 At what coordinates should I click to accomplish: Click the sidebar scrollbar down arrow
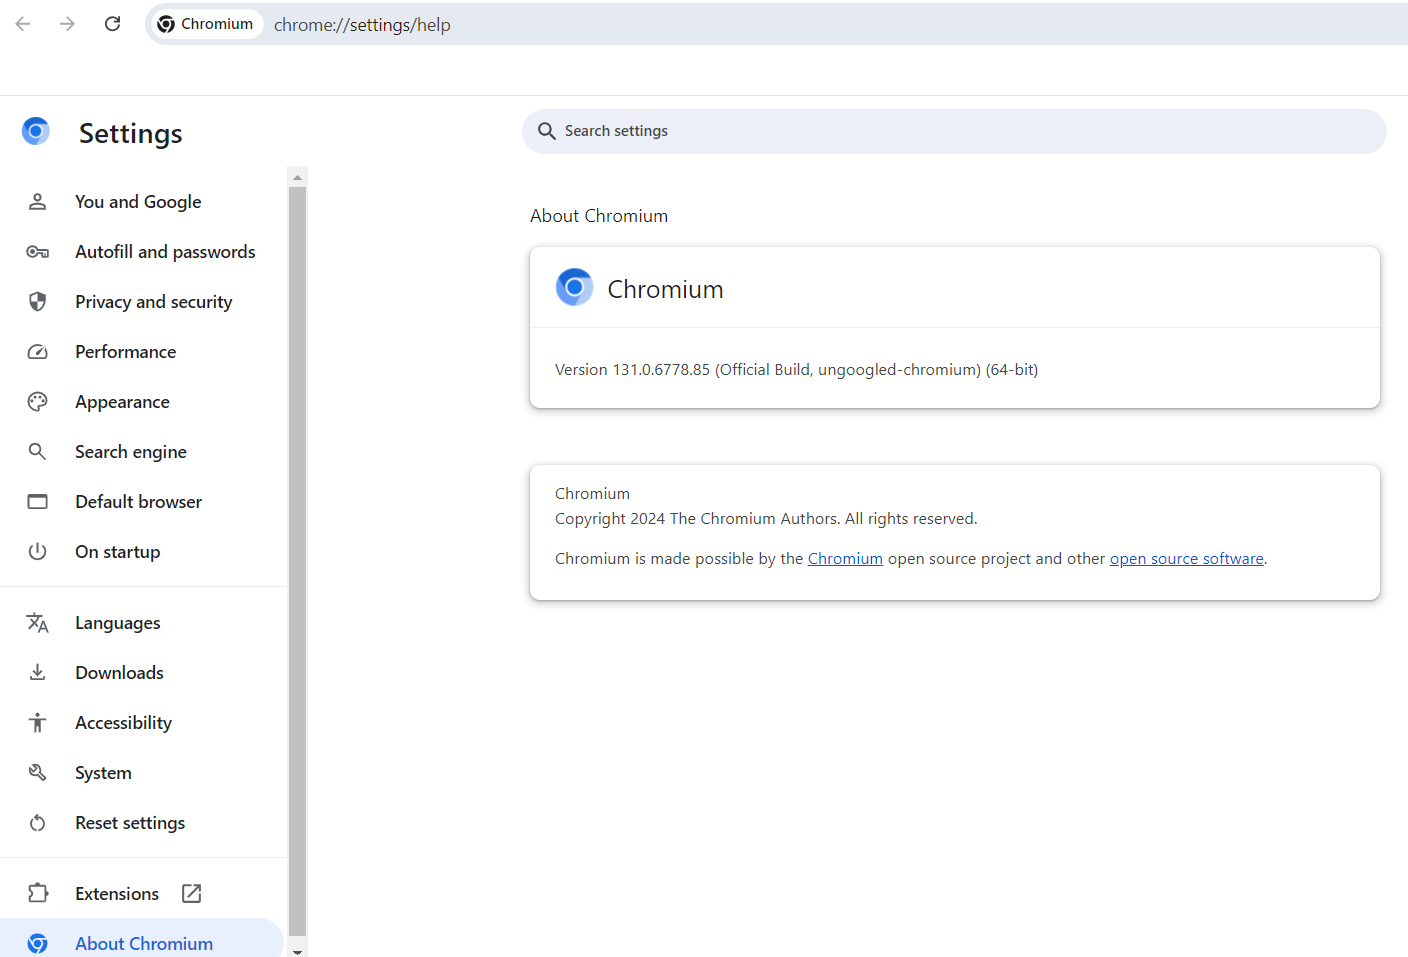point(297,952)
